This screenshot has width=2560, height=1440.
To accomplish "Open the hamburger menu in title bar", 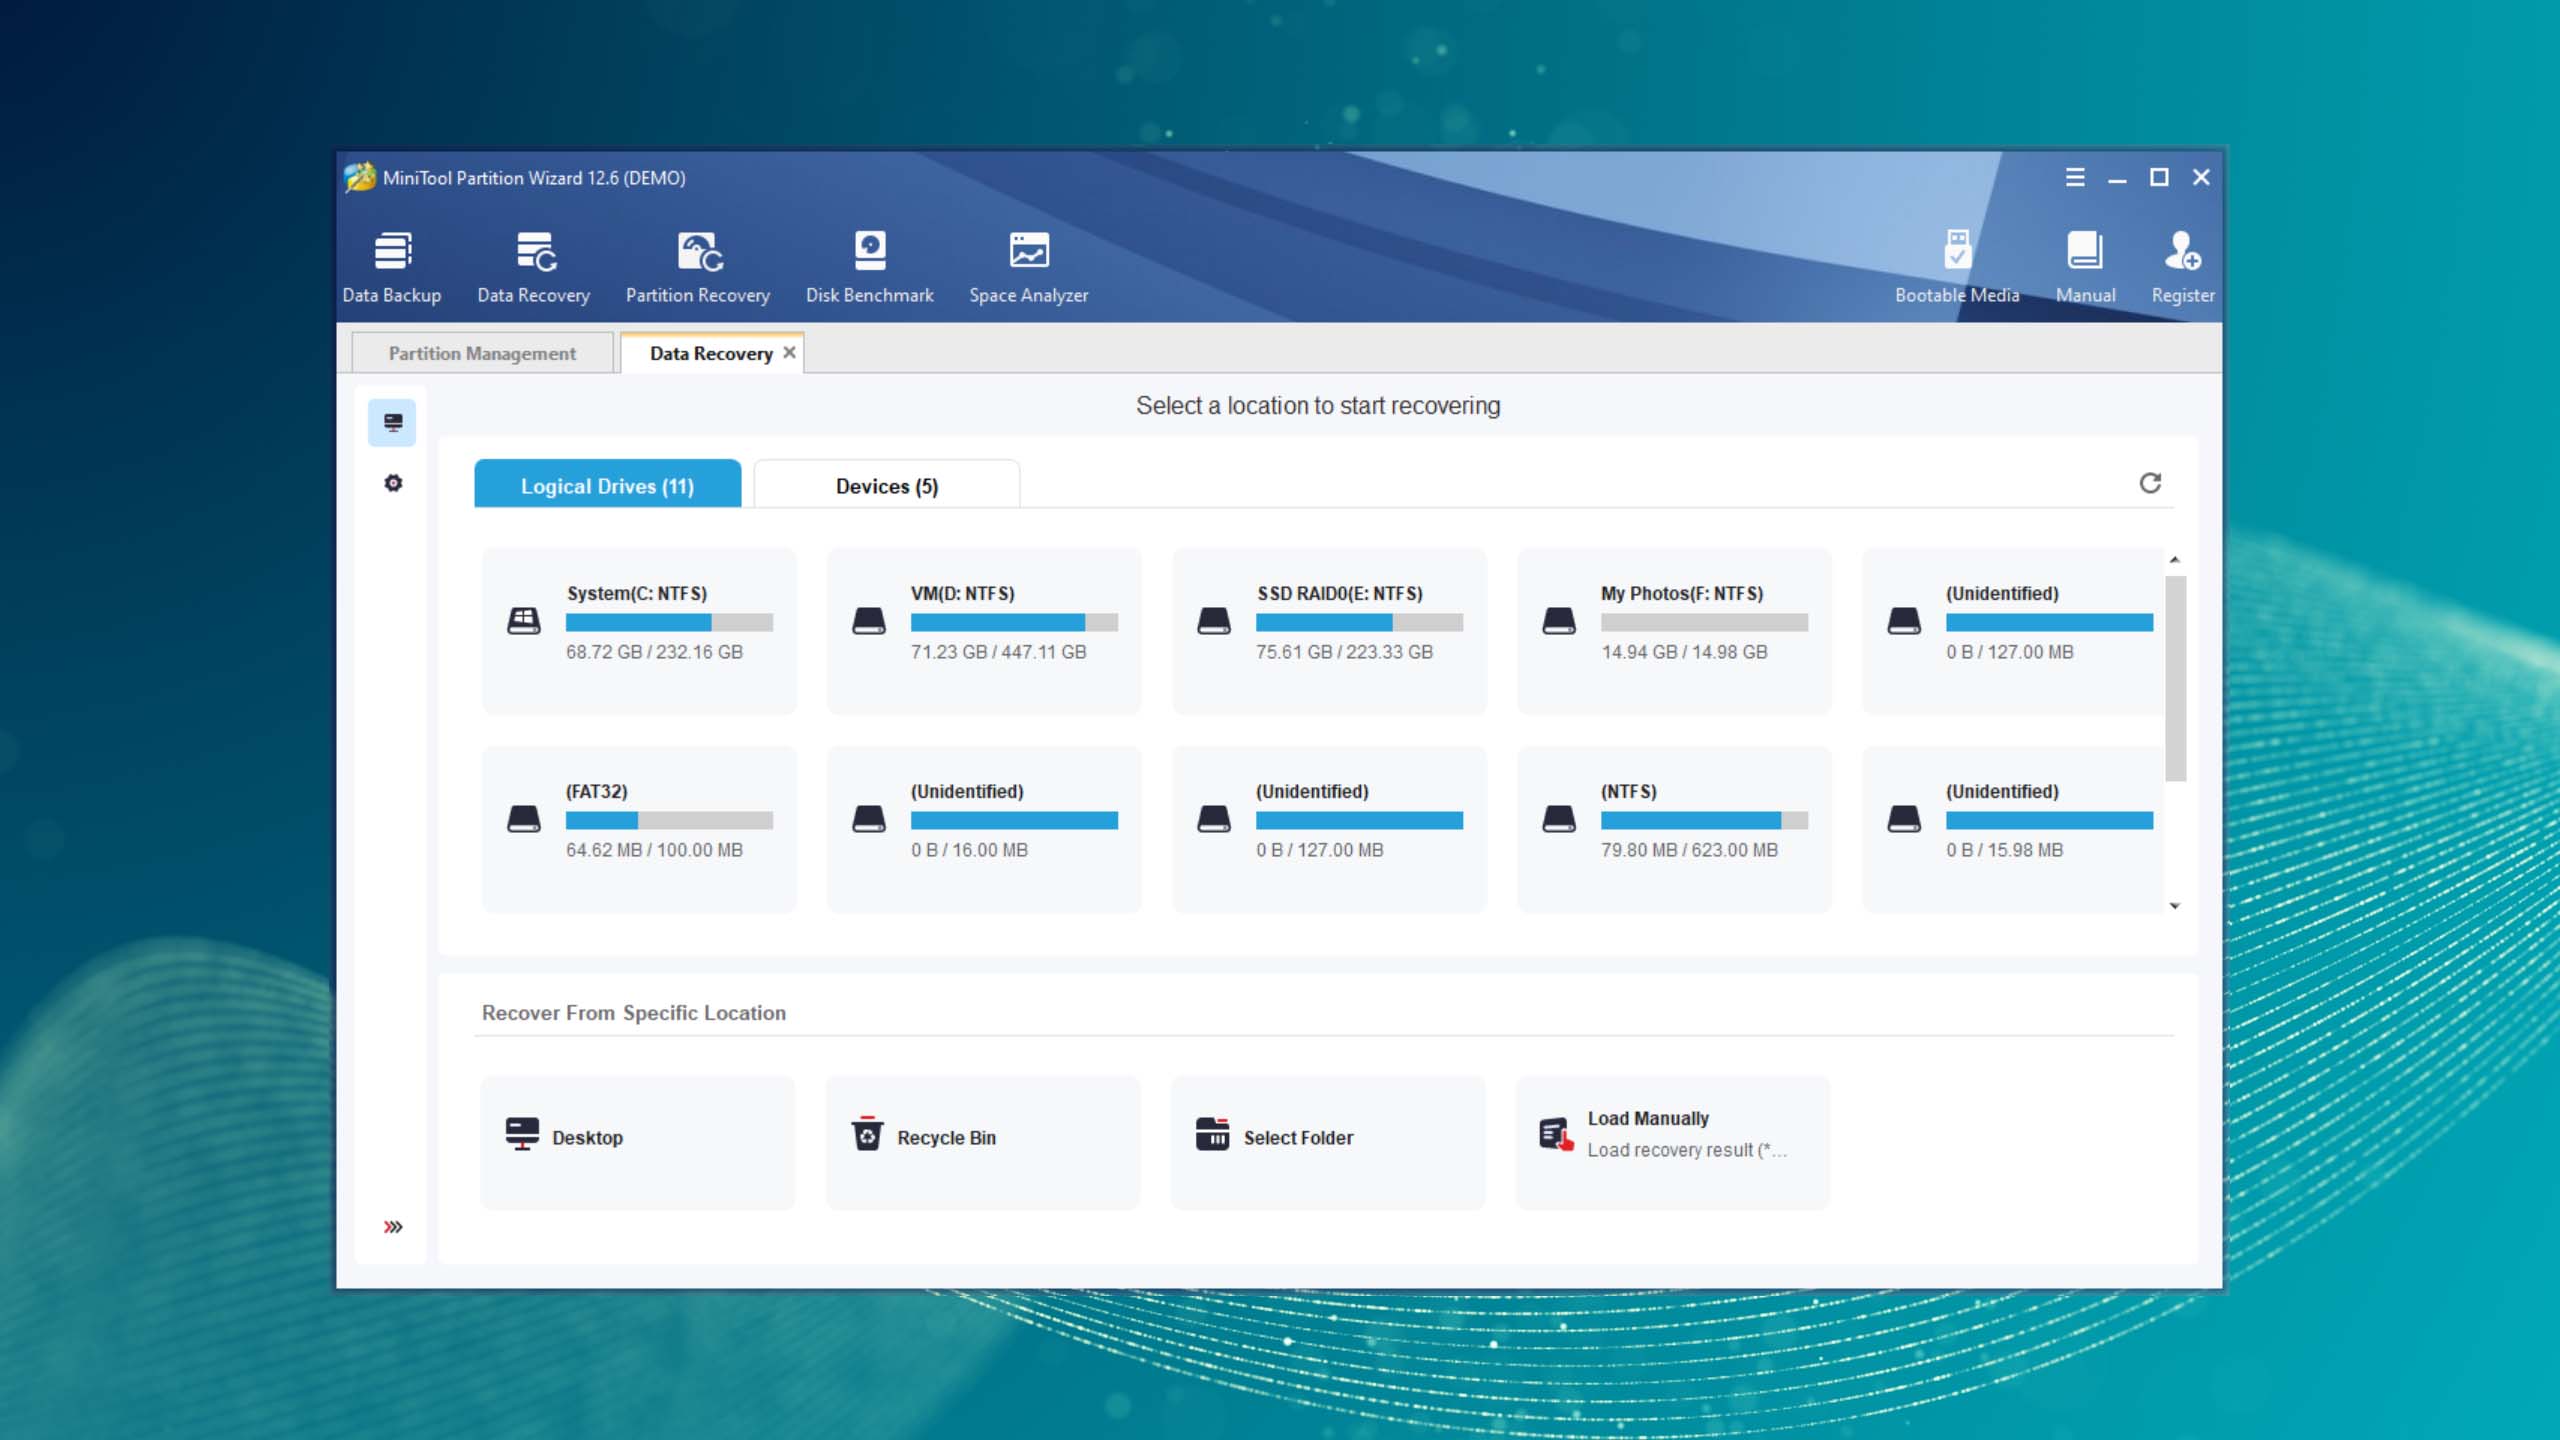I will [x=2075, y=177].
